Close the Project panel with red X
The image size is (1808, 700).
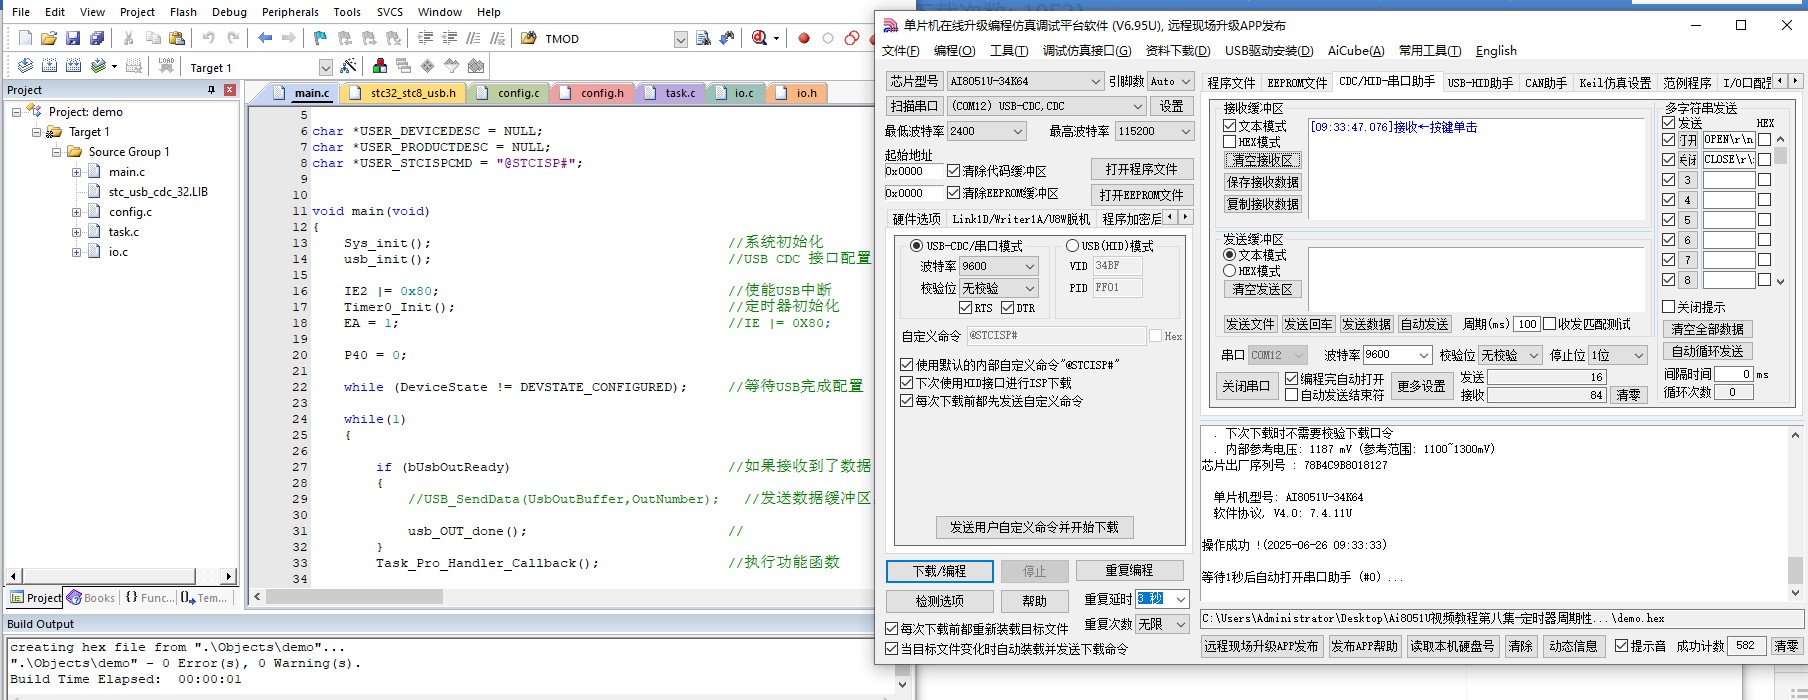tap(230, 89)
